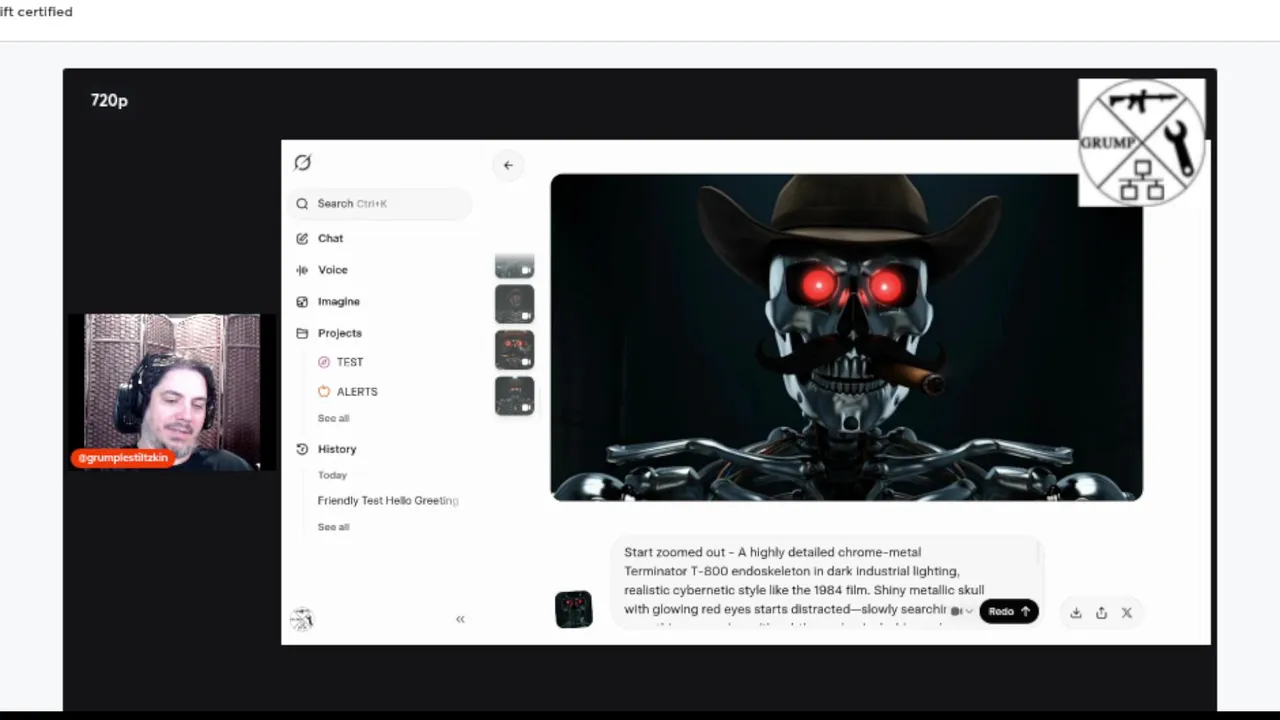Open Friendly Test Hello Greeting conversation
1280x720 pixels.
tap(388, 500)
